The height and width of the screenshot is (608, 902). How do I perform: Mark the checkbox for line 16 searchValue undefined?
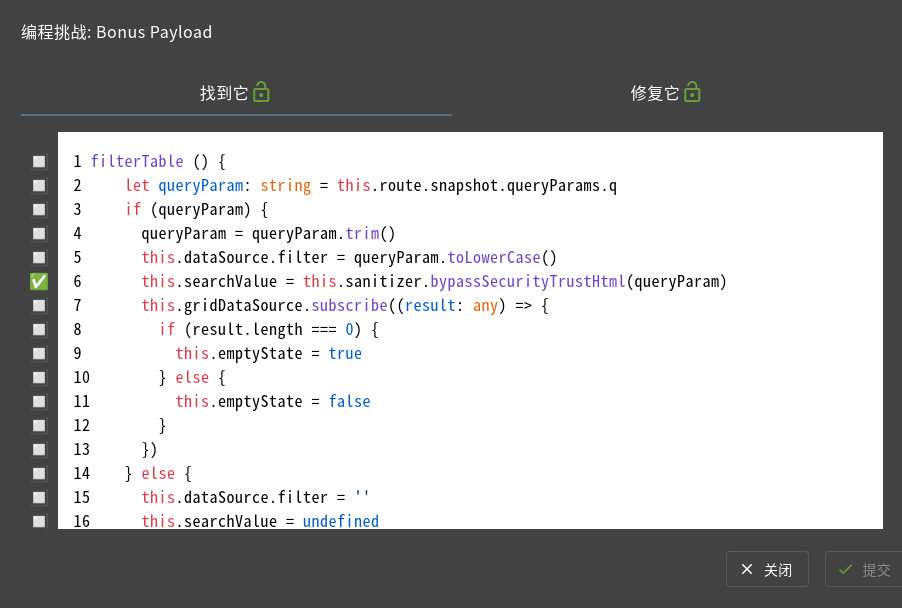(39, 521)
